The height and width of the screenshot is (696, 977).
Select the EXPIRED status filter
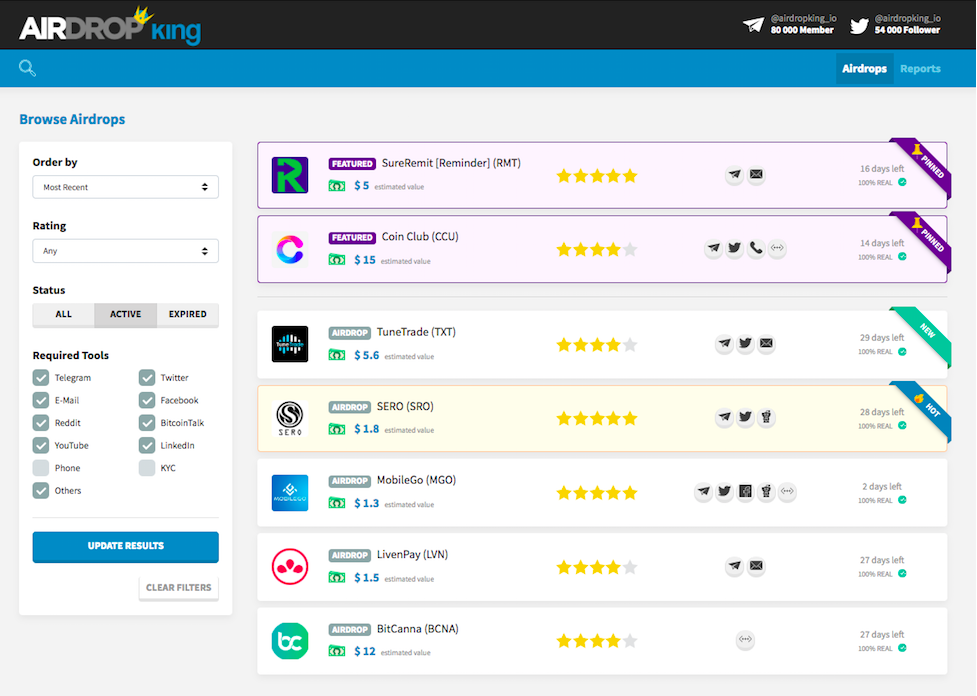[188, 314]
